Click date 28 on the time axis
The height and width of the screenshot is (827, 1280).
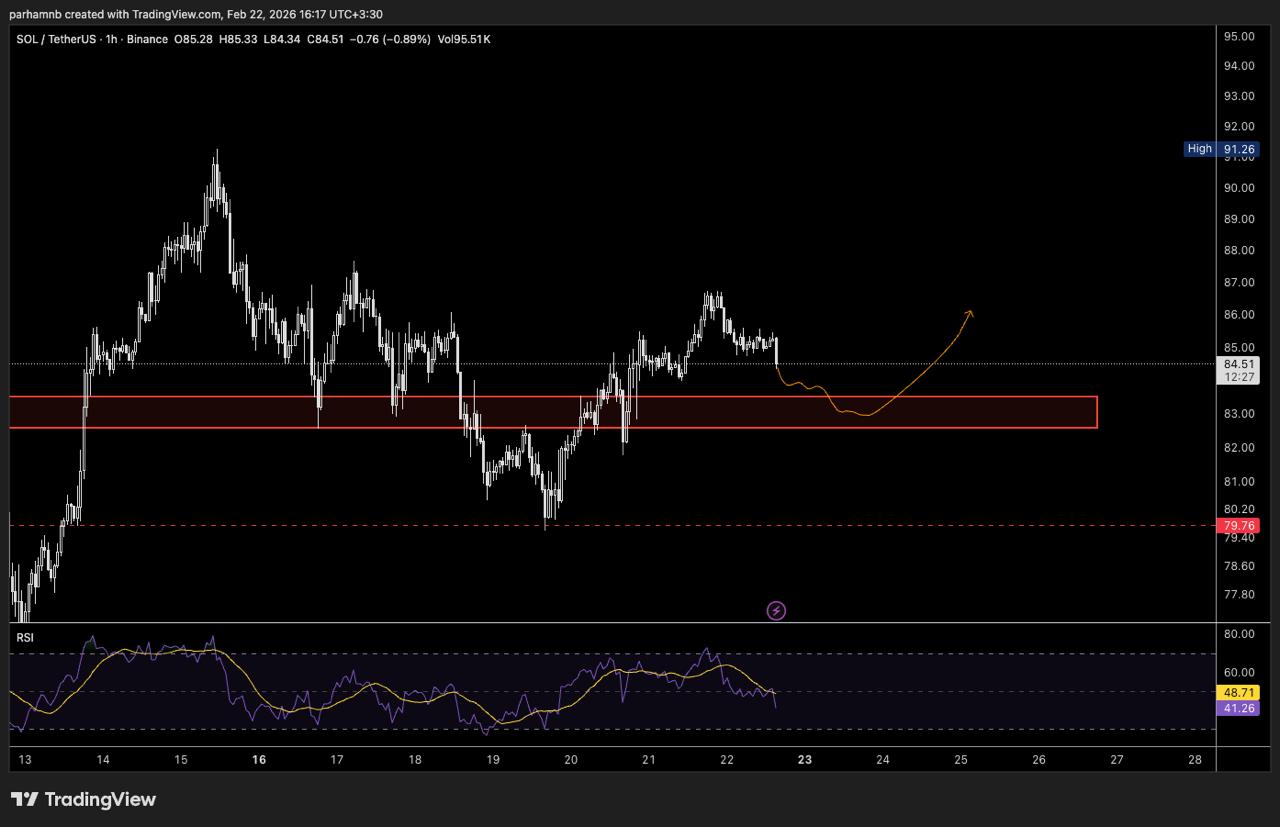1195,760
